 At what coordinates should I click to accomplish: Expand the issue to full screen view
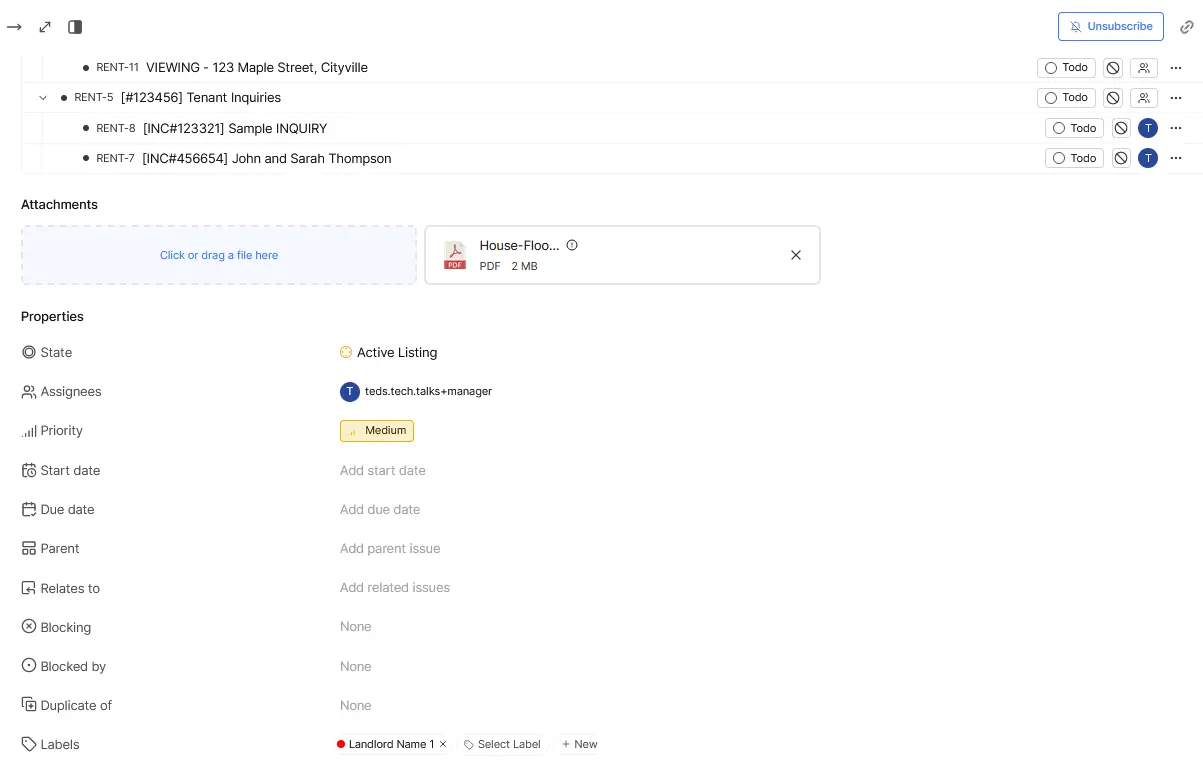click(x=44, y=27)
